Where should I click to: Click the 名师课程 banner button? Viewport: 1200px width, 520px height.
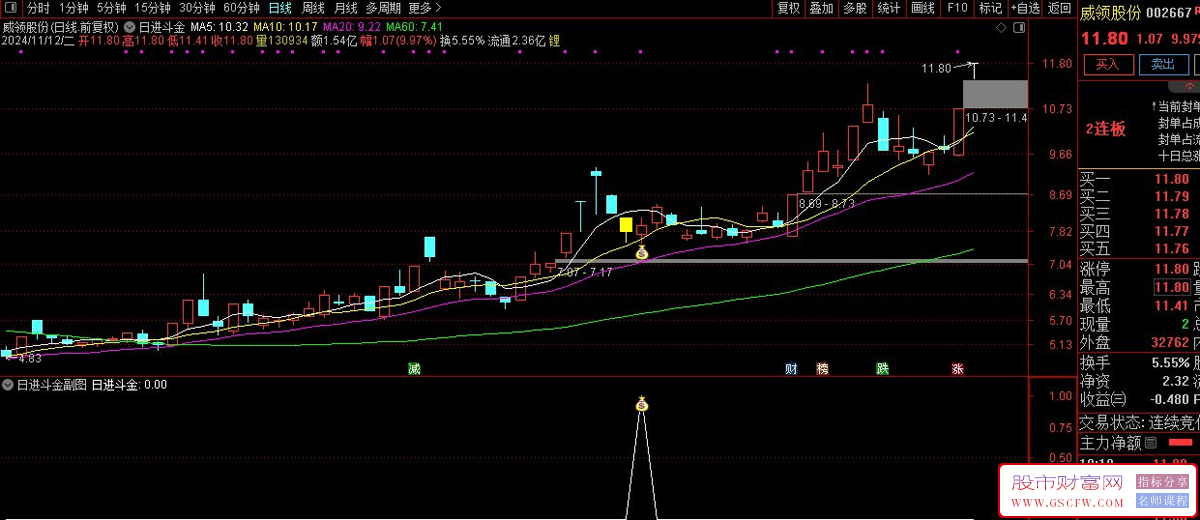(1162, 500)
